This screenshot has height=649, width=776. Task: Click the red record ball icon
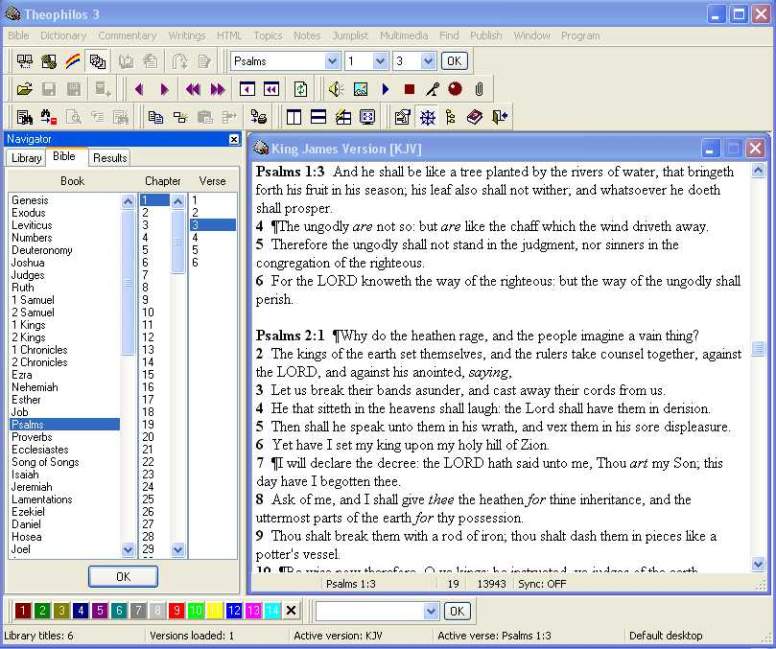(455, 89)
